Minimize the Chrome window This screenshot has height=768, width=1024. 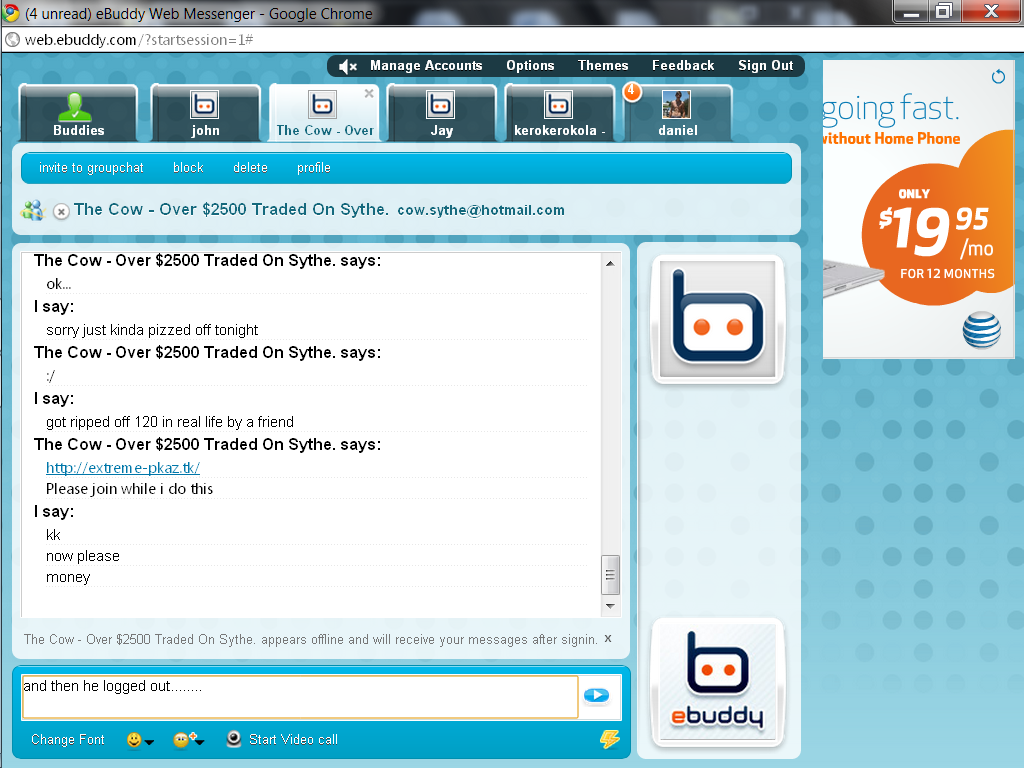[x=912, y=11]
